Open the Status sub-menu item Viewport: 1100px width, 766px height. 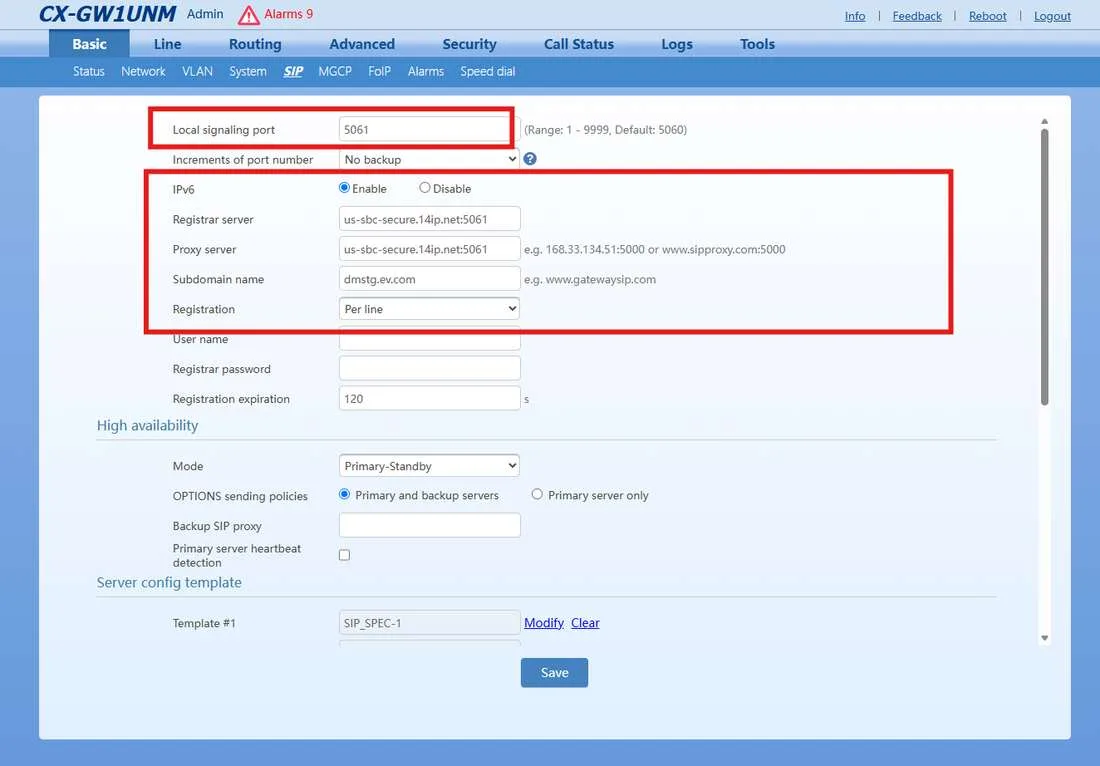click(x=88, y=72)
